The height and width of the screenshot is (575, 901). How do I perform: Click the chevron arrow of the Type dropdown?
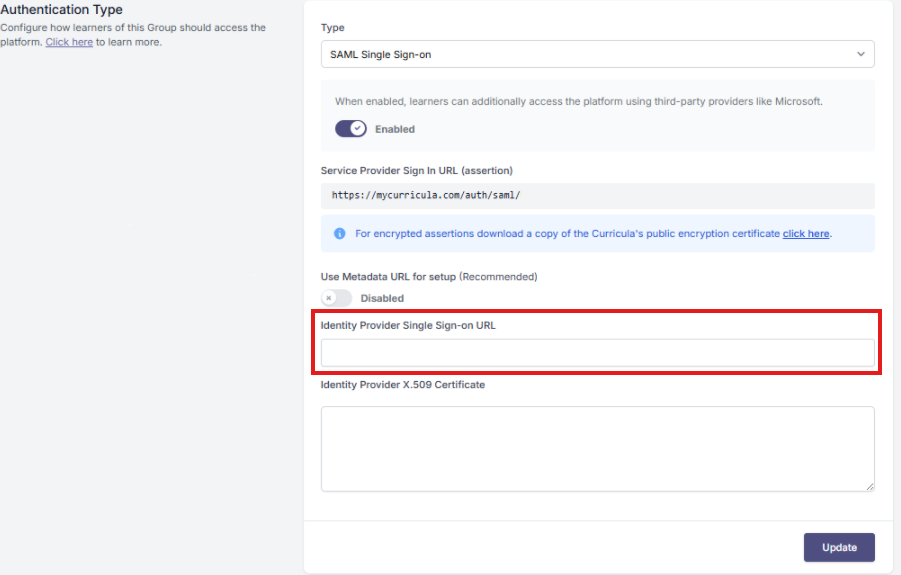pos(861,54)
